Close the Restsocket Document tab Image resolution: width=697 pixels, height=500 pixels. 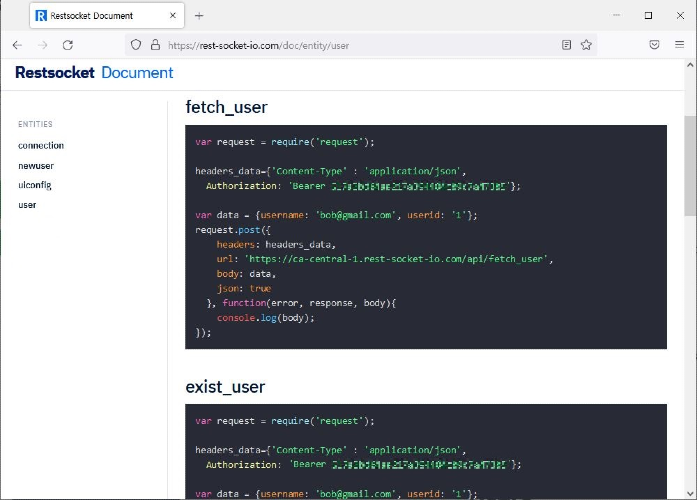pos(174,16)
